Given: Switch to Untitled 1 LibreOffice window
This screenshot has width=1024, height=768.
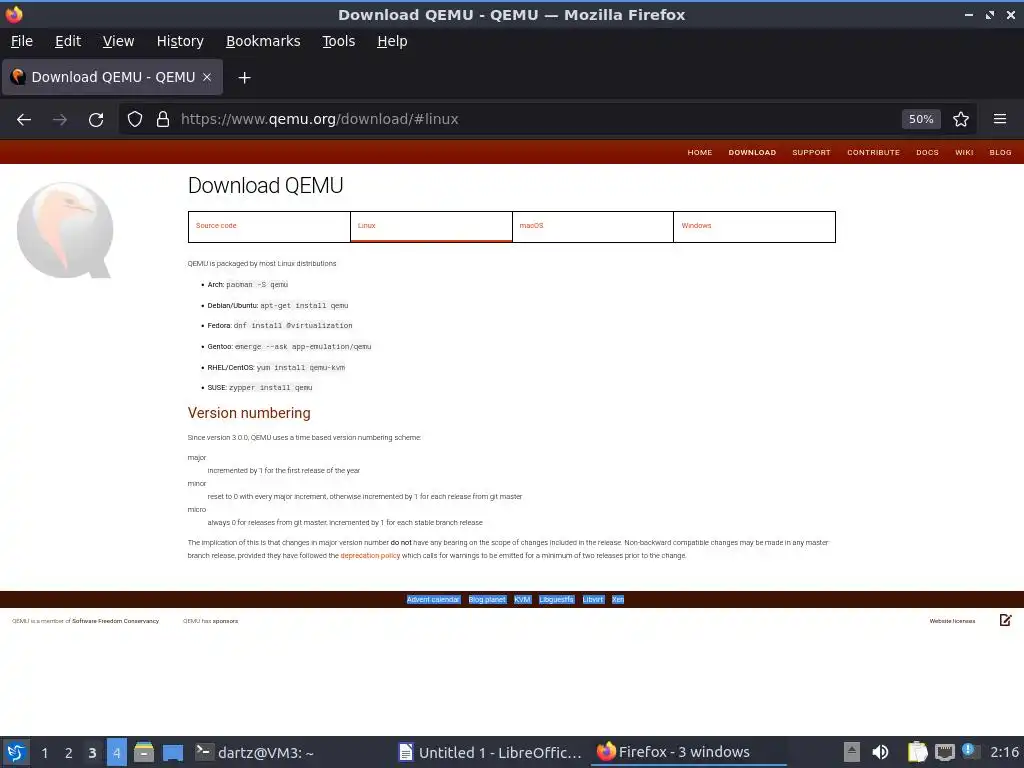Looking at the screenshot, I should [x=490, y=752].
